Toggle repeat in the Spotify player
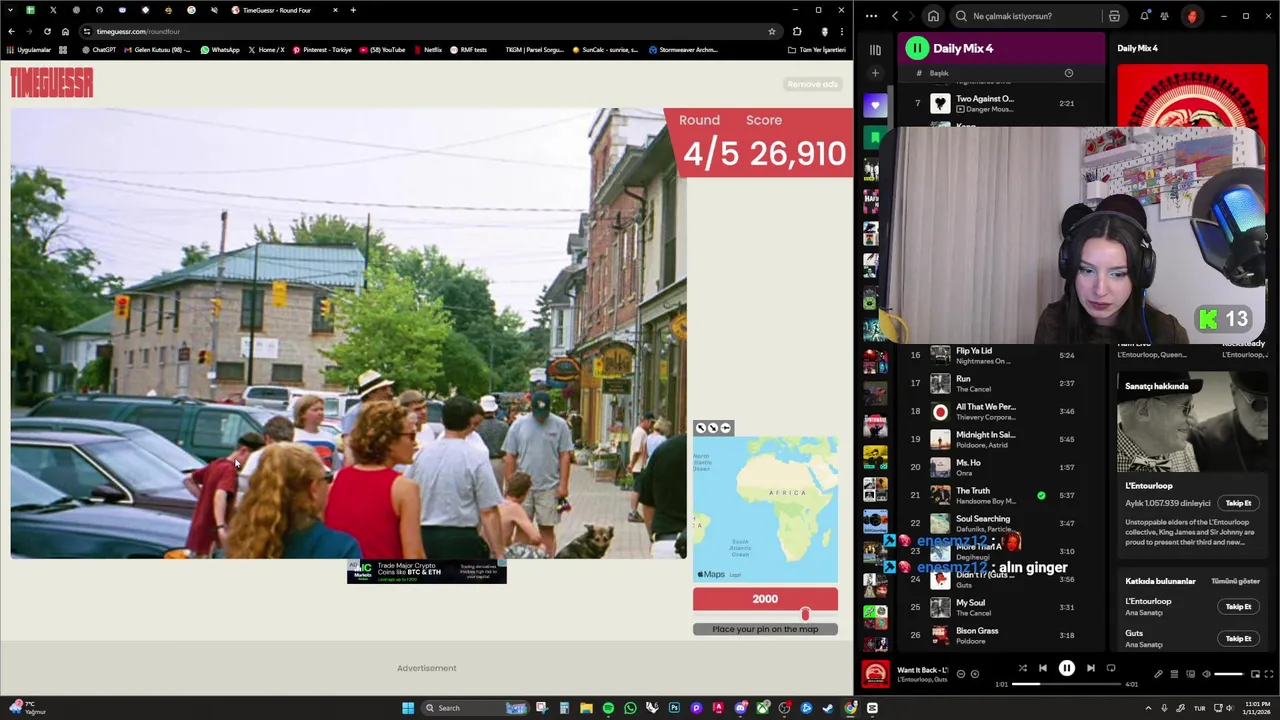Viewport: 1280px width, 720px height. (1110, 668)
